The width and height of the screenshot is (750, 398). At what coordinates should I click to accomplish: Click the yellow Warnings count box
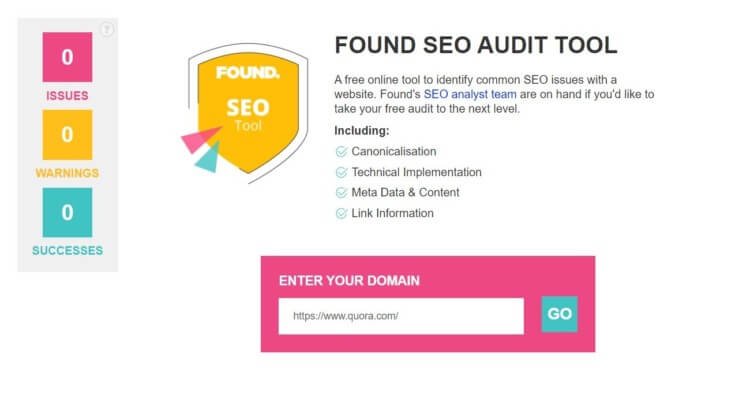67,134
